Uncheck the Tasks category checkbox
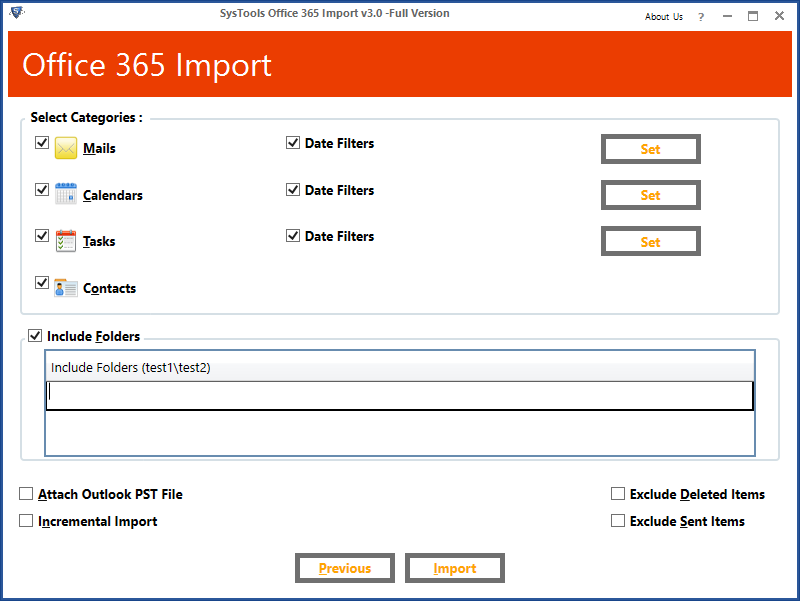The height and width of the screenshot is (601, 800). [x=42, y=235]
